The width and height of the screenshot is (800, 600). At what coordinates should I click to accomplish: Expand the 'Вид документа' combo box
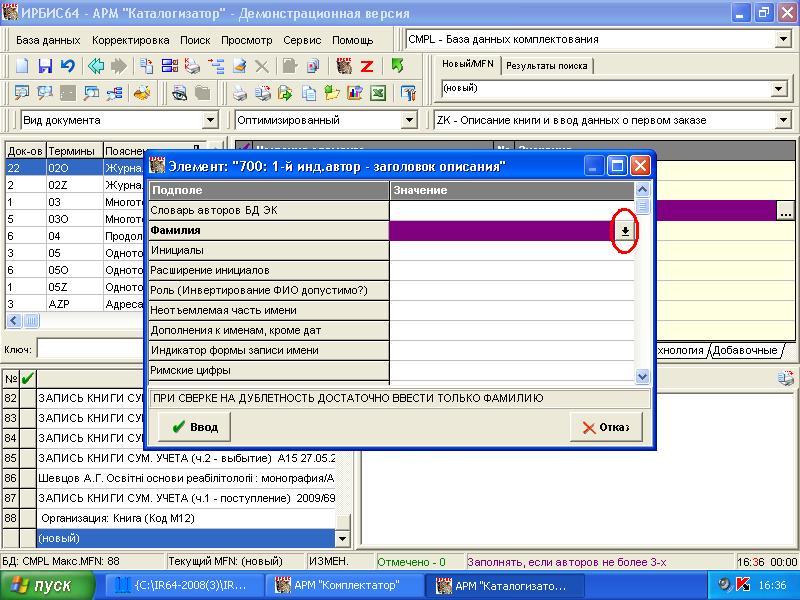(210, 120)
